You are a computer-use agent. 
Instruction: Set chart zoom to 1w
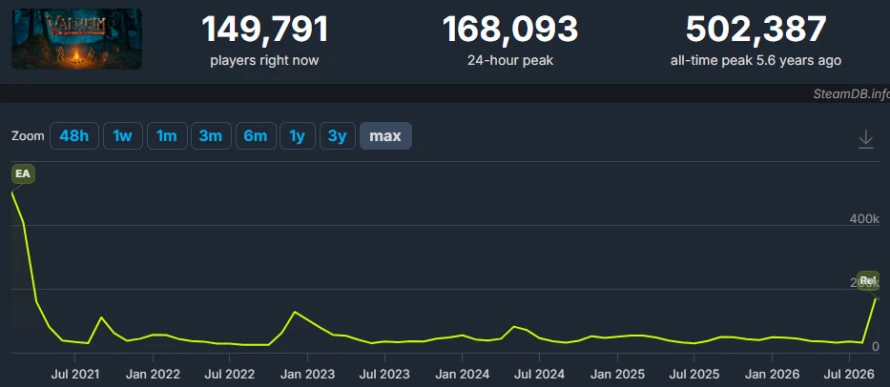coord(123,136)
